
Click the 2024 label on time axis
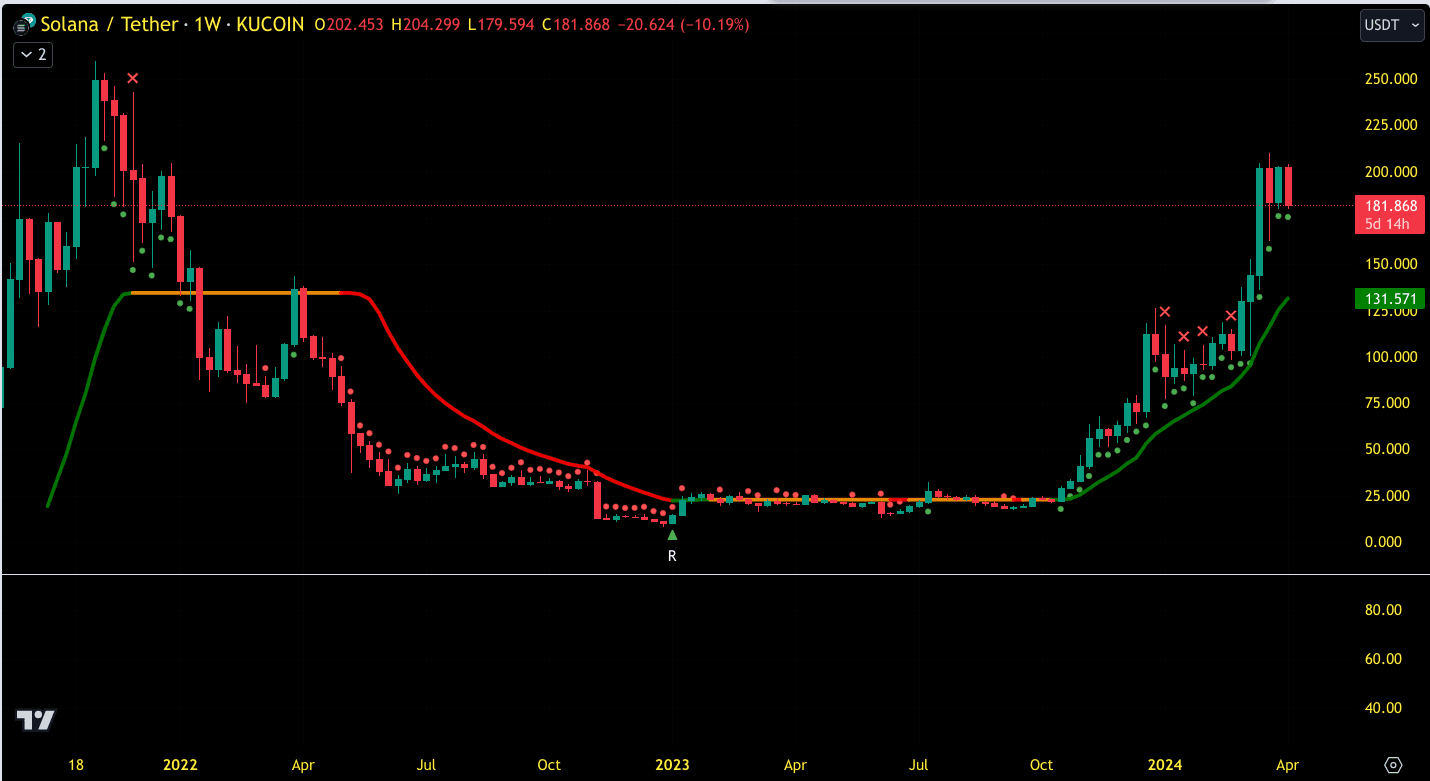pyautogui.click(x=1164, y=765)
